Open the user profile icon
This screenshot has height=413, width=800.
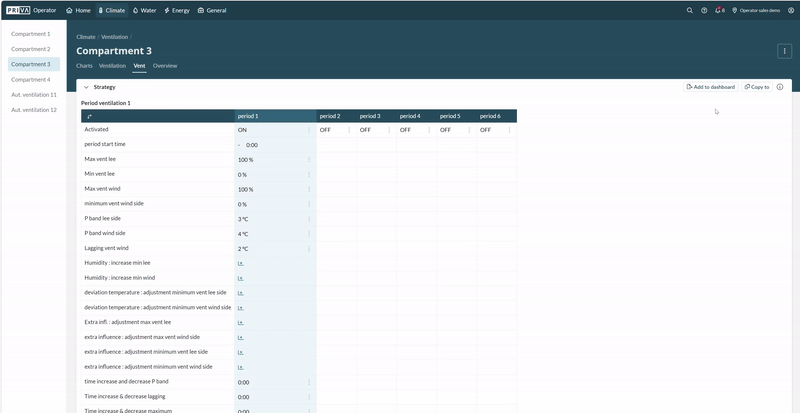tap(791, 10)
